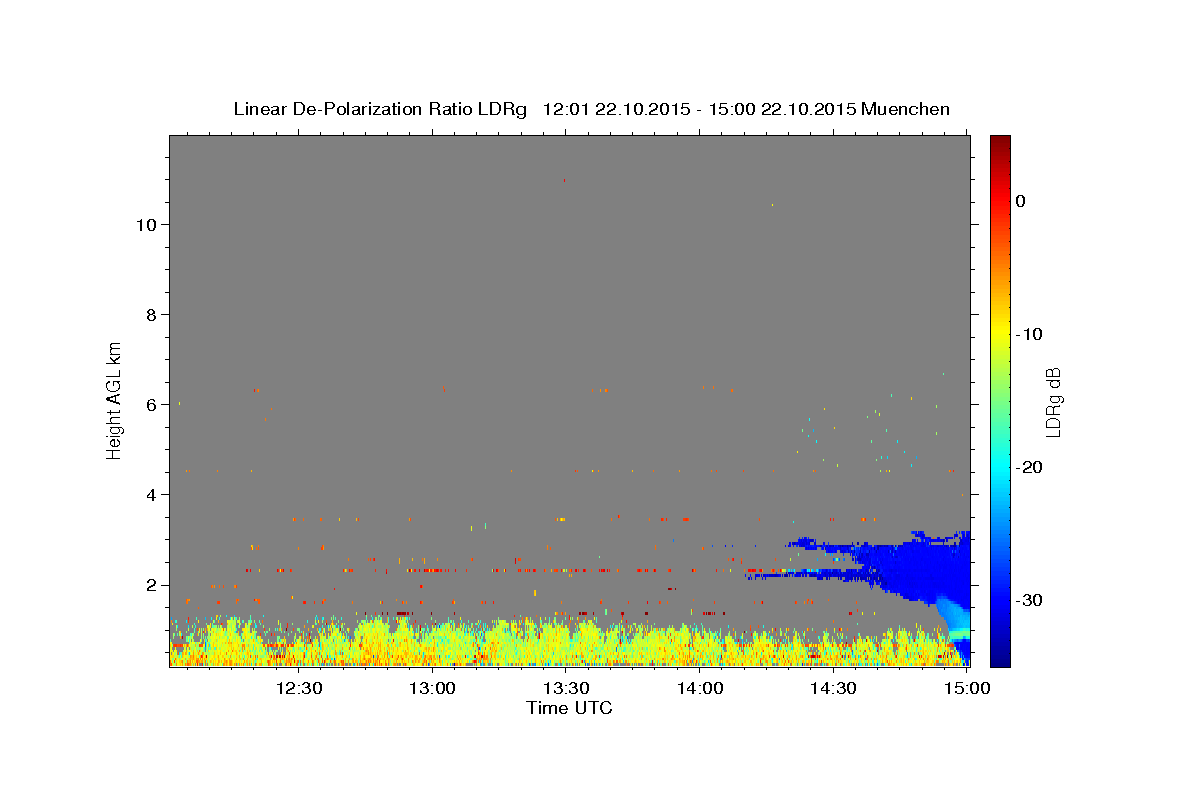Click the colorbar value -30 label
Viewport: 1200px width, 800px height.
point(1030,600)
